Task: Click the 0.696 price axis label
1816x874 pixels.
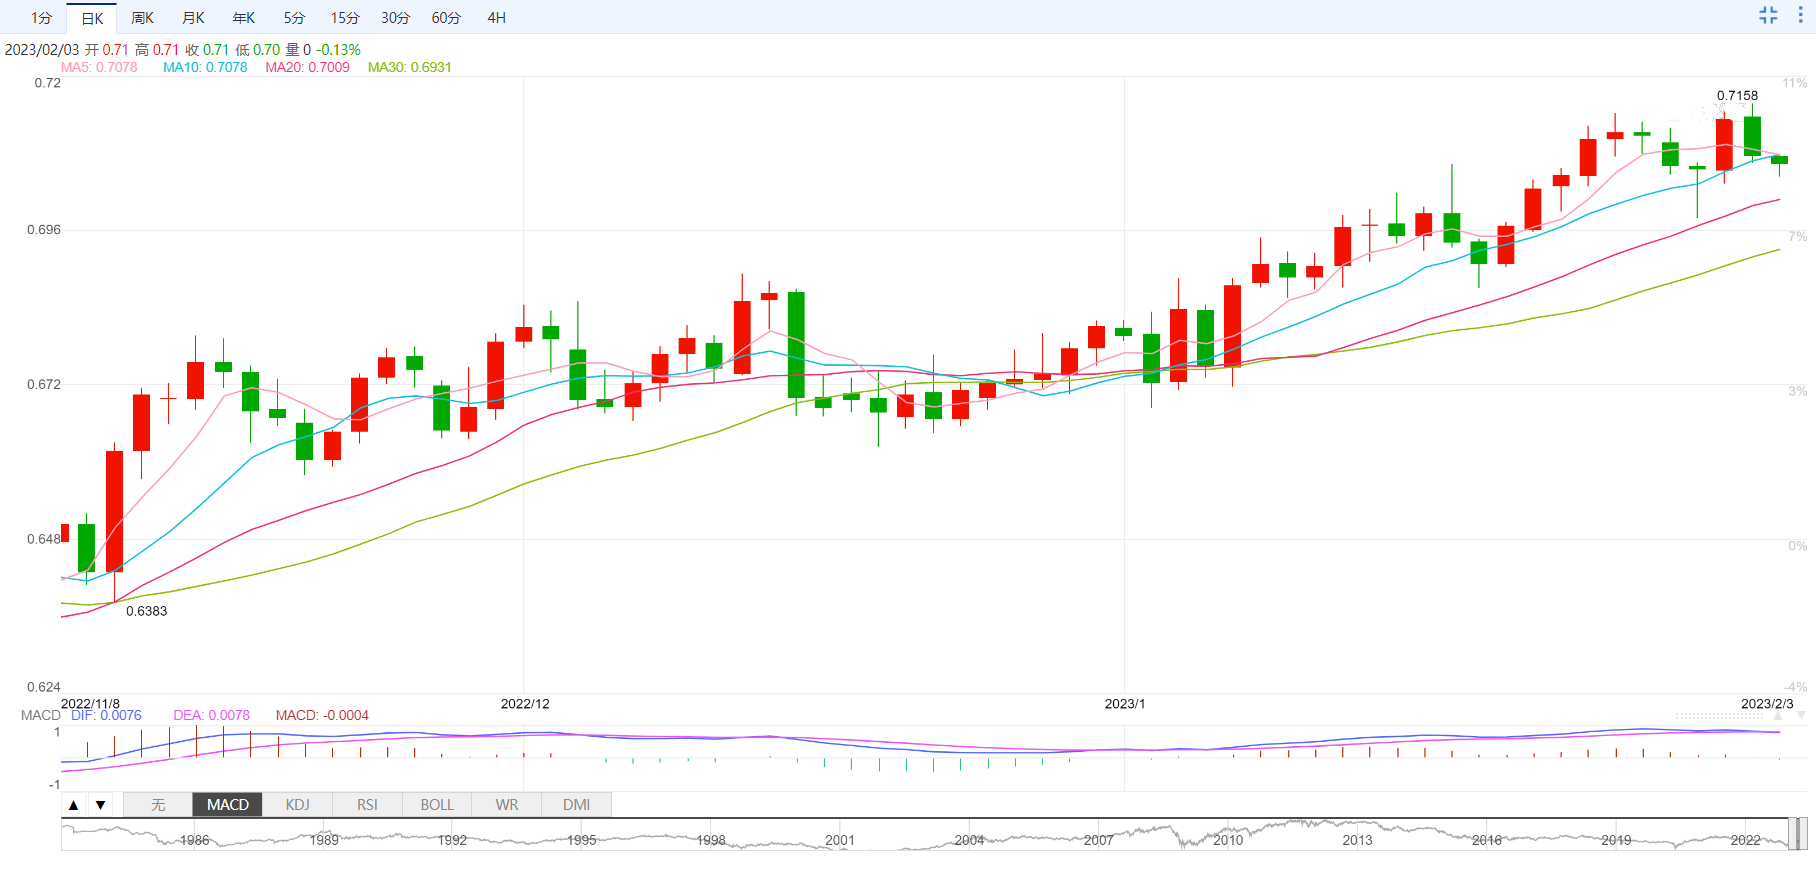Action: click(x=44, y=230)
